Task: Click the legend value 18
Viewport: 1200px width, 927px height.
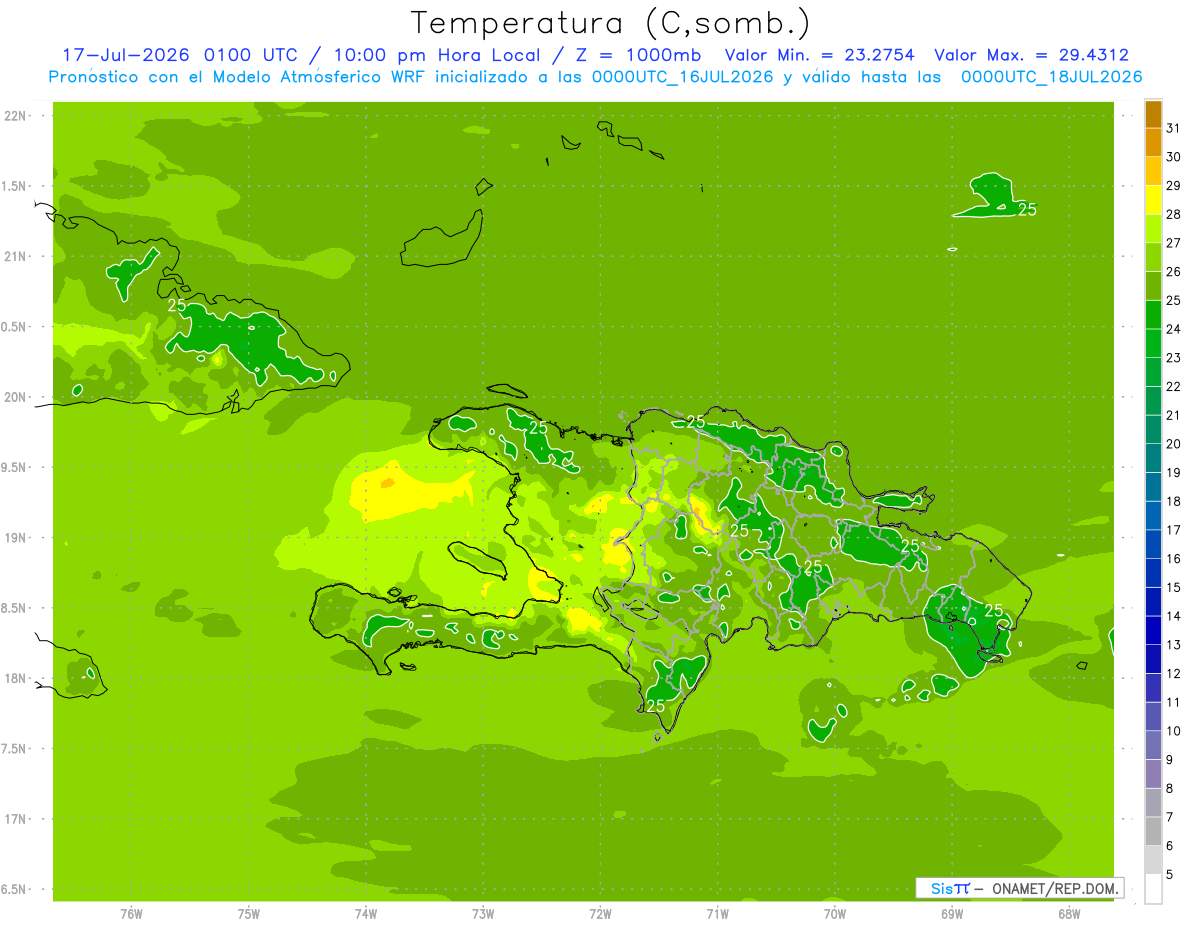Action: (x=1173, y=501)
